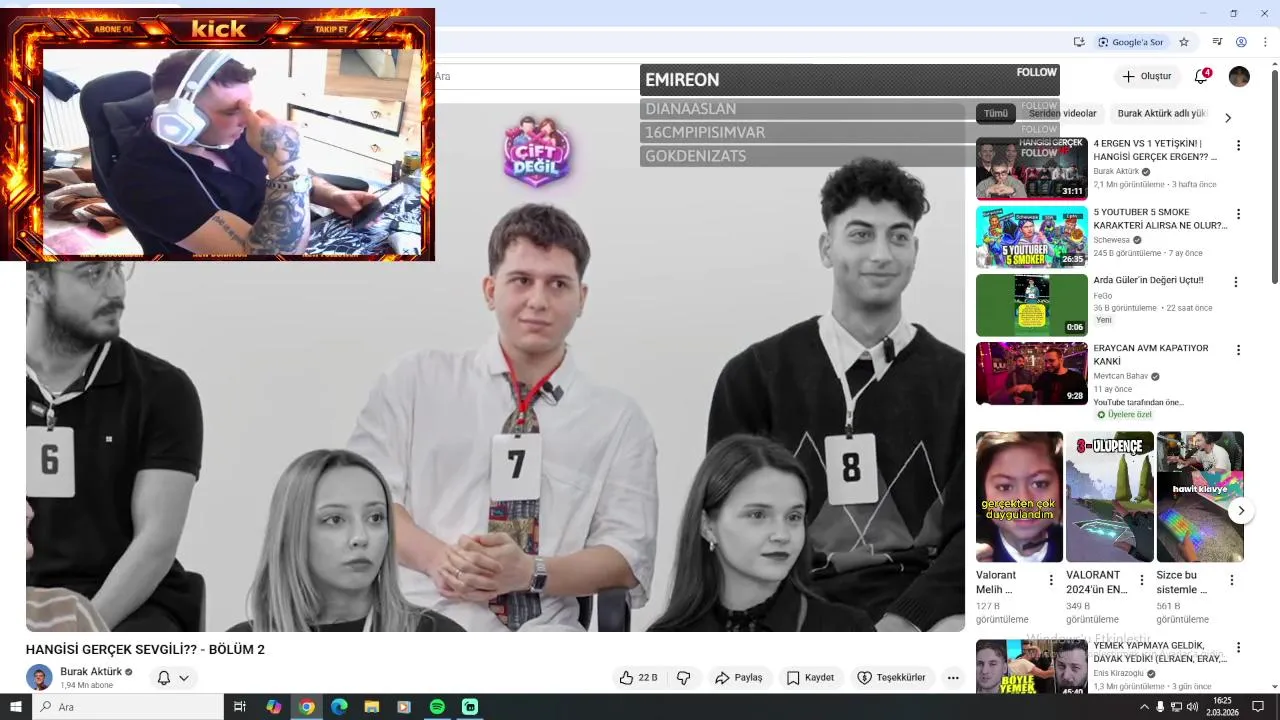Open the Chrome three-dot menu
Image resolution: width=1280 pixels, height=720 pixels.
(x=1264, y=42)
